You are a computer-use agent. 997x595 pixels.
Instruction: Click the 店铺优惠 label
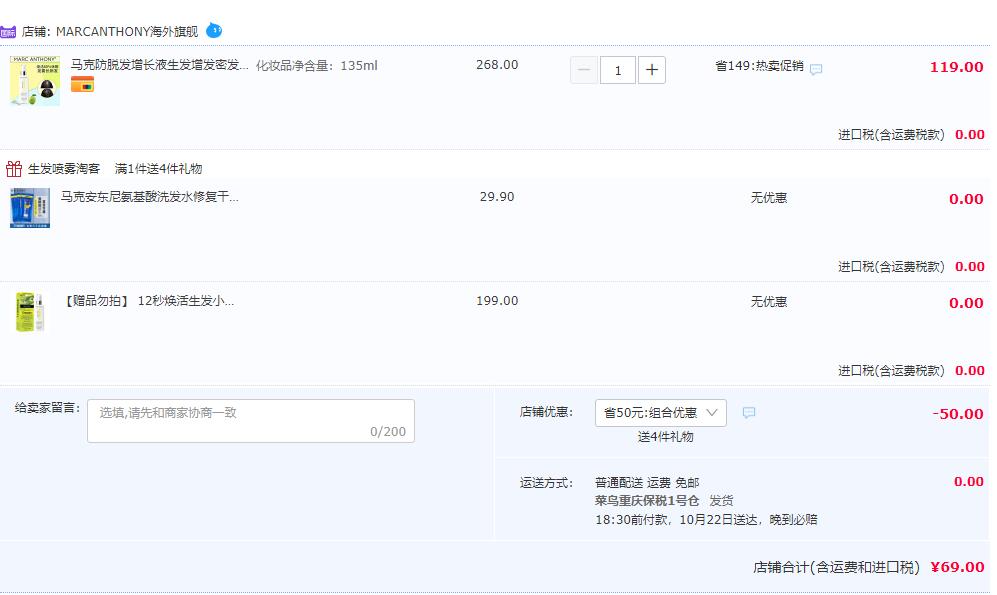[x=546, y=412]
